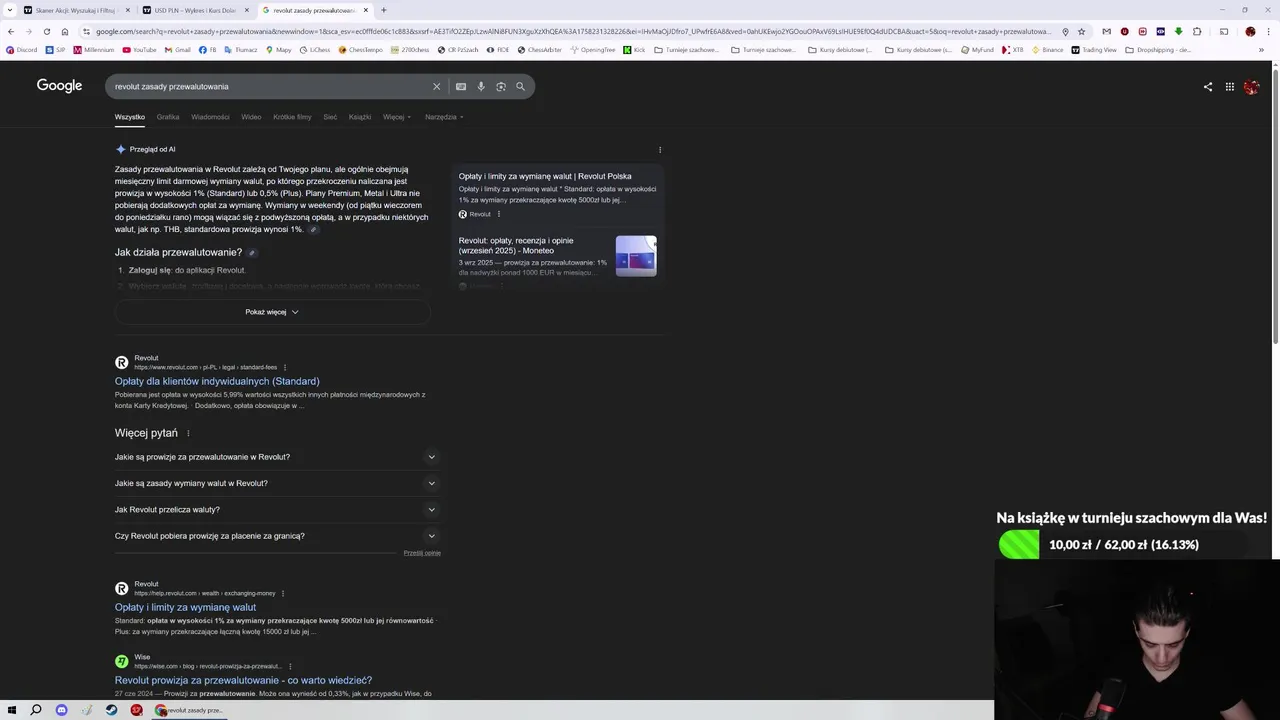The height and width of the screenshot is (720, 1280).
Task: Open Google Lens image search
Action: (501, 87)
